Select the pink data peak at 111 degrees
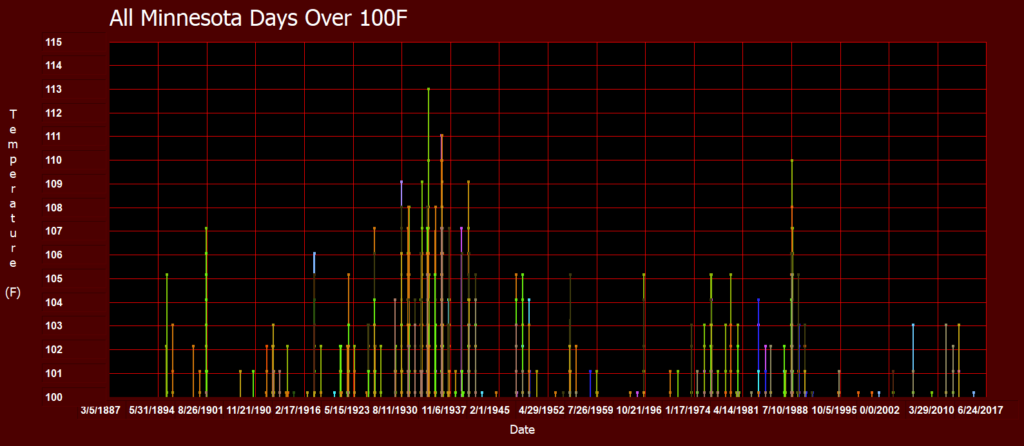 click(x=441, y=136)
